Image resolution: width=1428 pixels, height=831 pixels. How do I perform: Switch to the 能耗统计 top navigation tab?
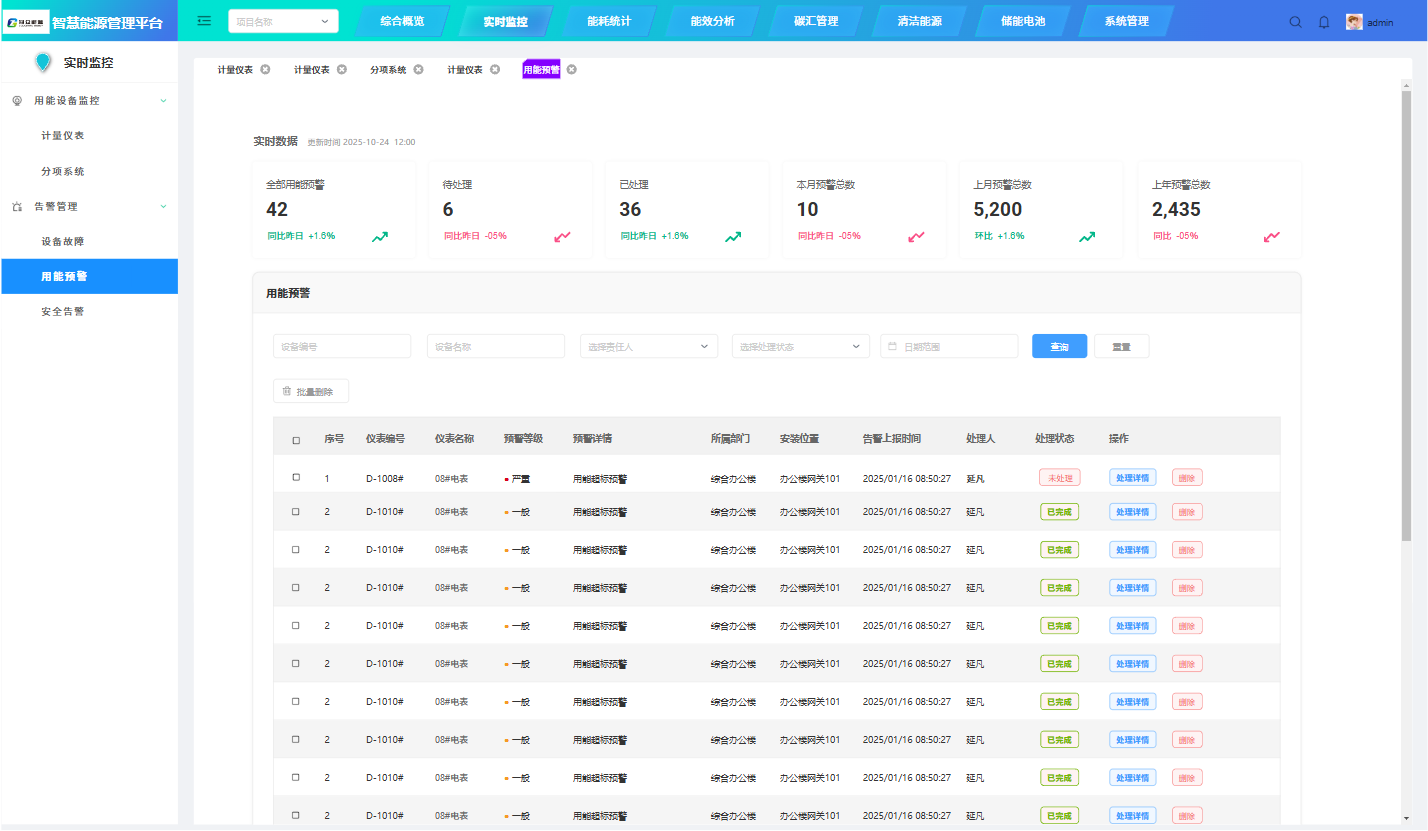pos(608,21)
